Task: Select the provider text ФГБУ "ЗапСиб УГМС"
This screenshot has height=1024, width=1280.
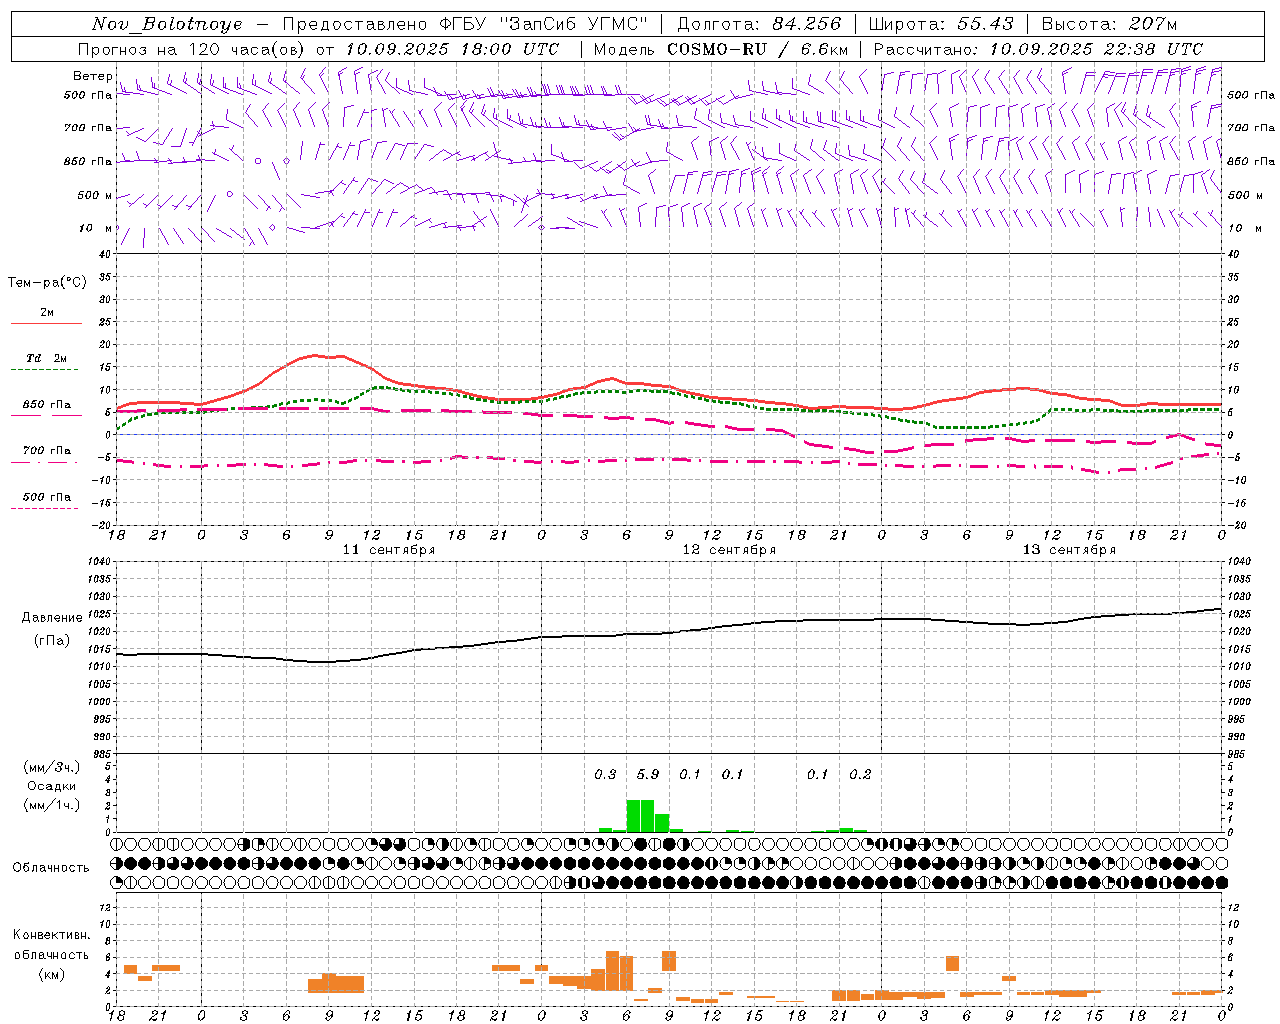Action: (x=544, y=24)
